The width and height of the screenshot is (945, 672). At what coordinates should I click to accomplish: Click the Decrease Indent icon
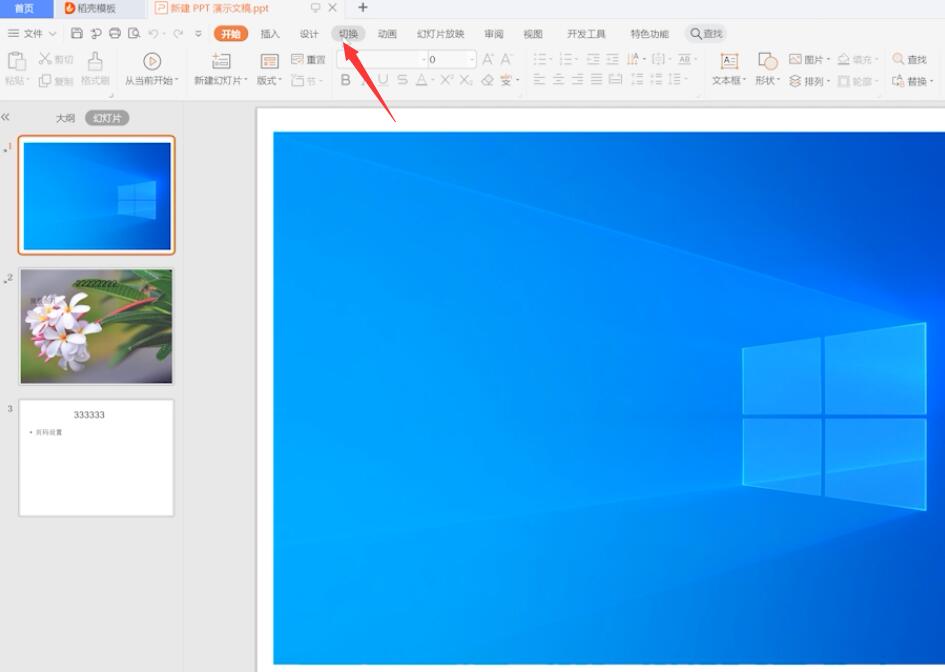[593, 58]
